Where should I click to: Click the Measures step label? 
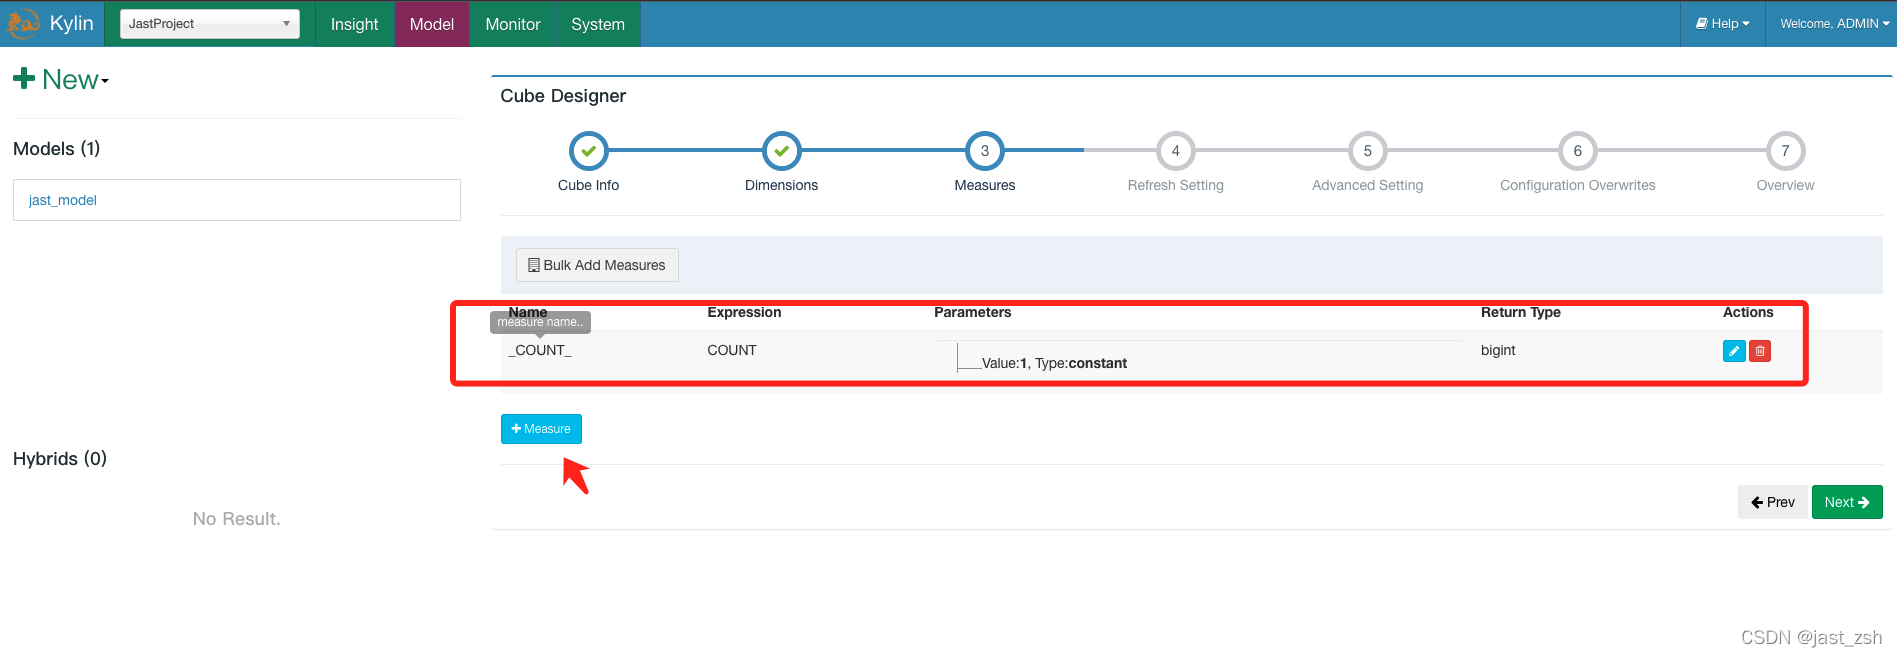985,185
